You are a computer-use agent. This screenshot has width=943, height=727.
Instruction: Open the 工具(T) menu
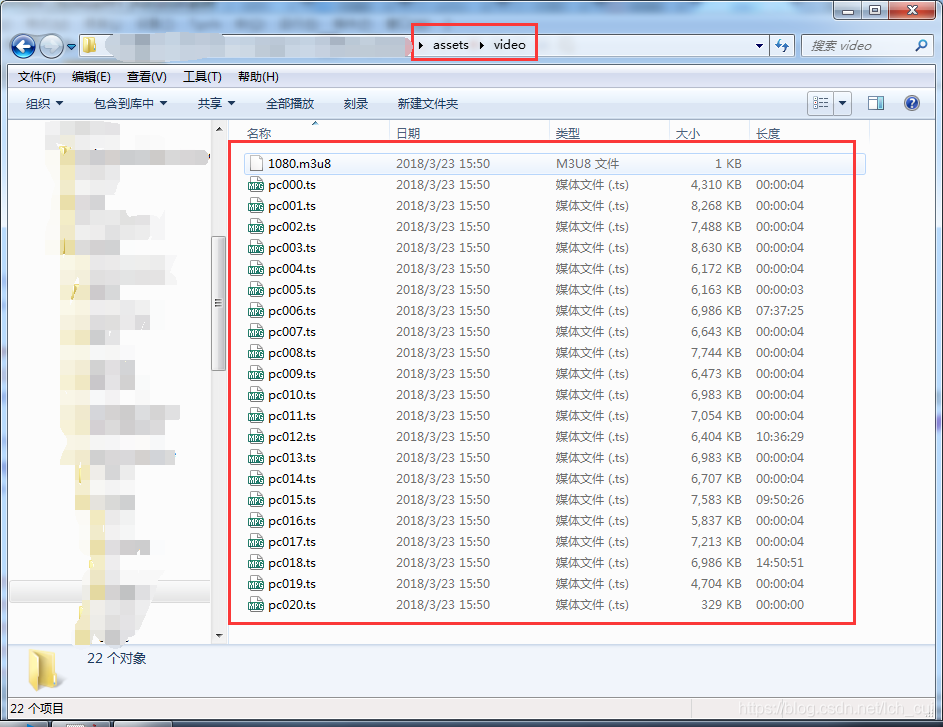pos(202,77)
